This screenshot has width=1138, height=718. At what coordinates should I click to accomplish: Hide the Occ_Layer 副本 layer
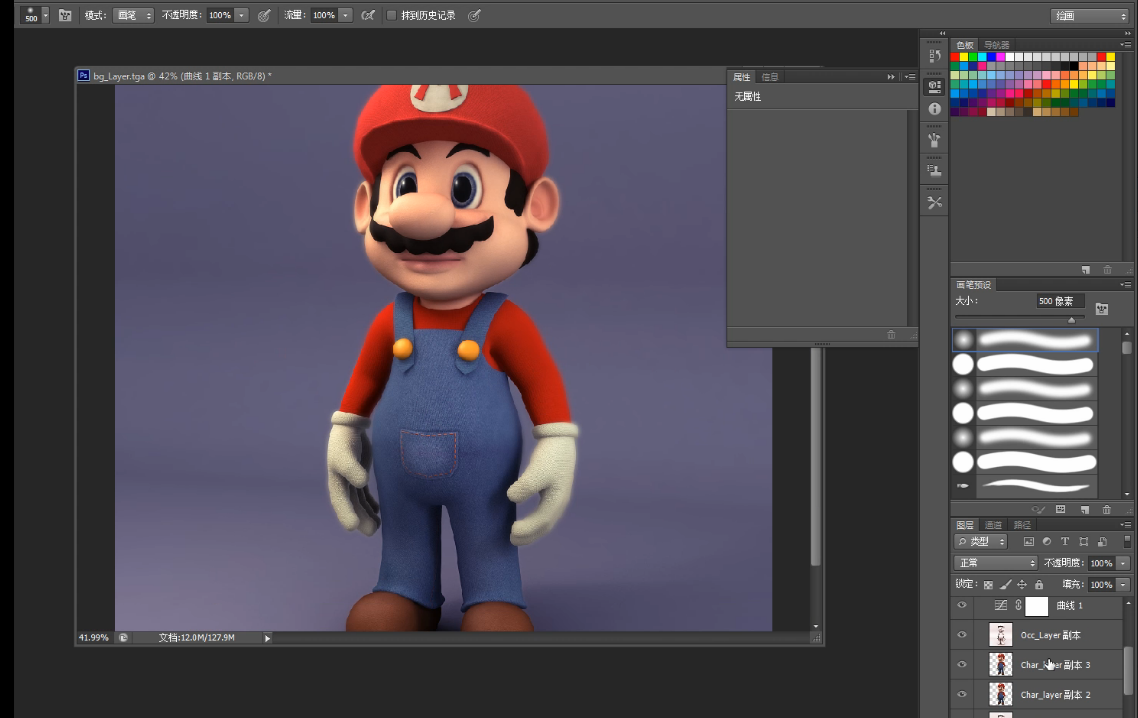click(x=962, y=635)
